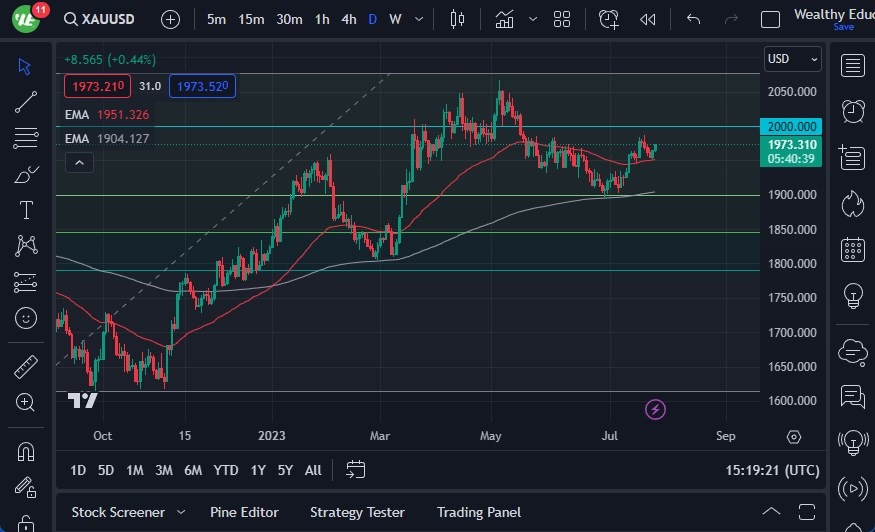
Task: Select the ruler measure tool
Action: coord(26,367)
